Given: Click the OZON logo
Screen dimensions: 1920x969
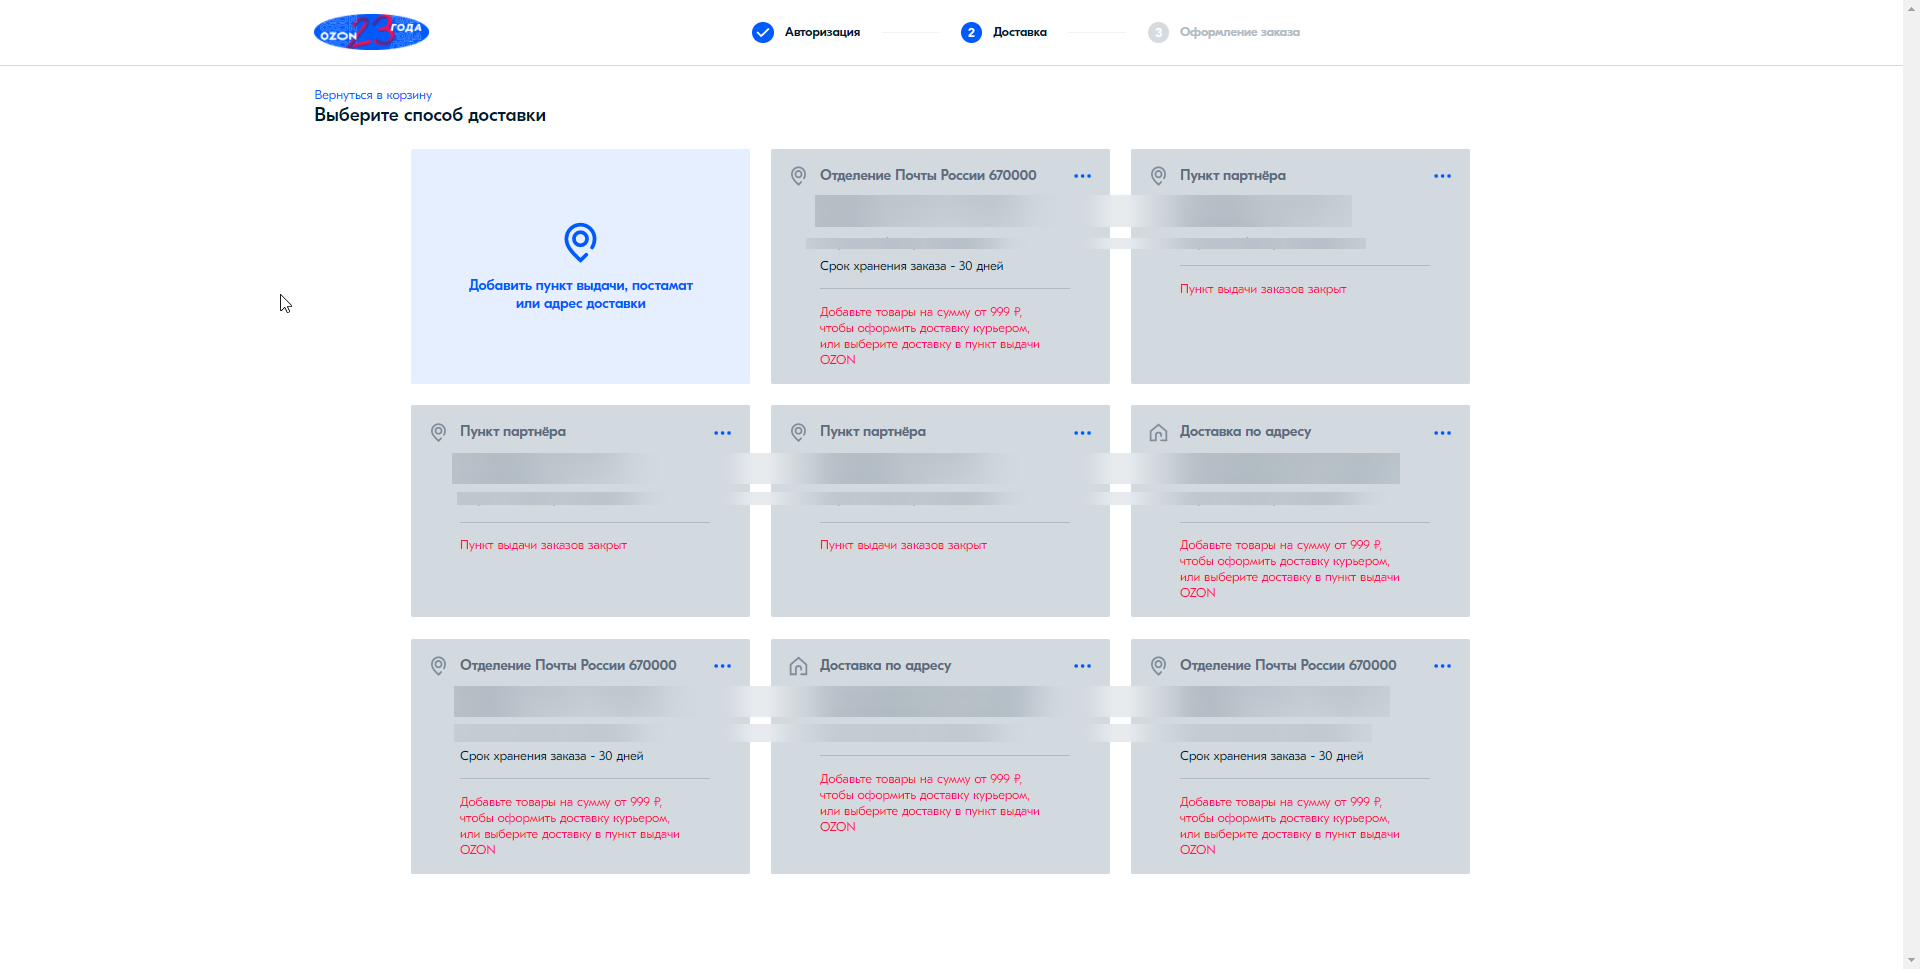Looking at the screenshot, I should click(x=371, y=32).
